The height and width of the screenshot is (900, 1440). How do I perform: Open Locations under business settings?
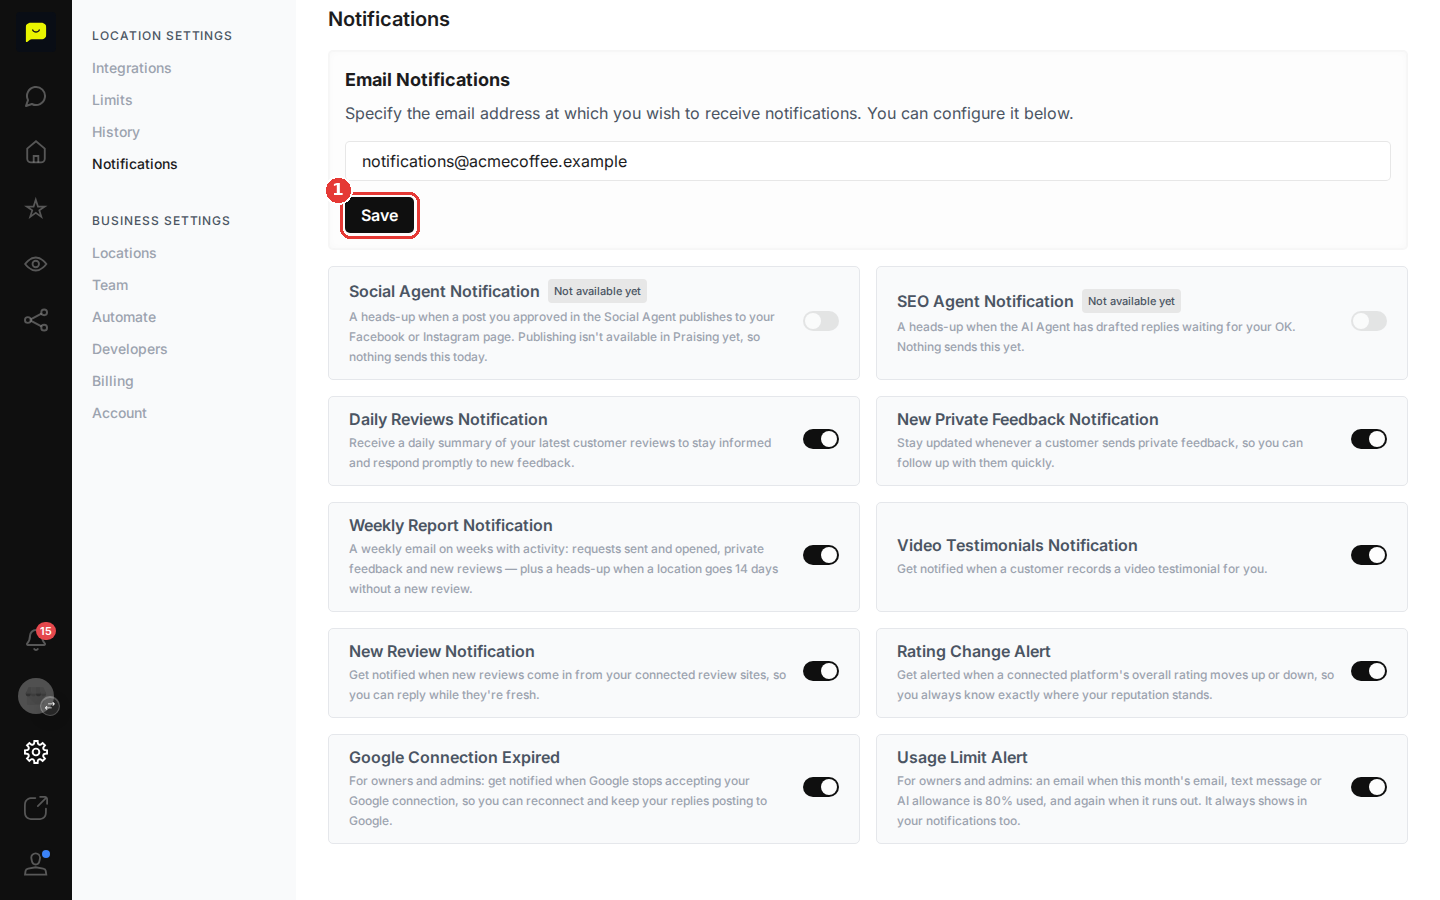(124, 253)
